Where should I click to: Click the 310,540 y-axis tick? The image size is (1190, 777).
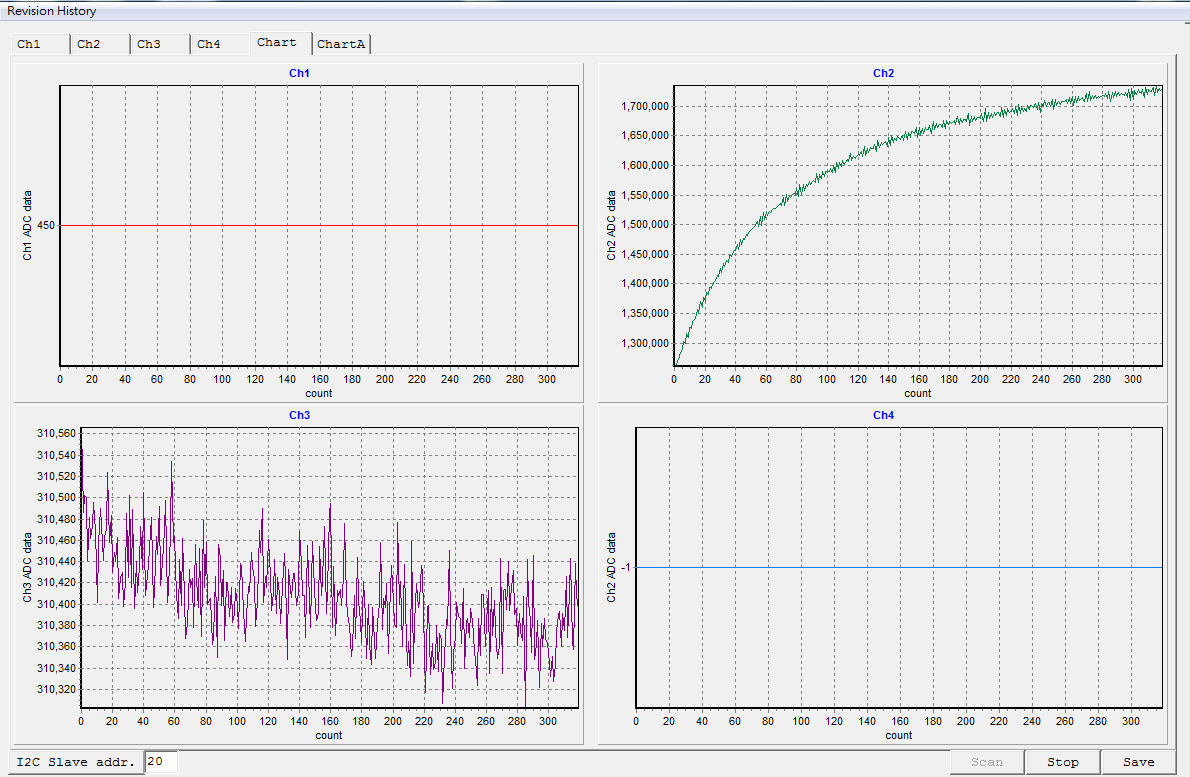tap(57, 455)
